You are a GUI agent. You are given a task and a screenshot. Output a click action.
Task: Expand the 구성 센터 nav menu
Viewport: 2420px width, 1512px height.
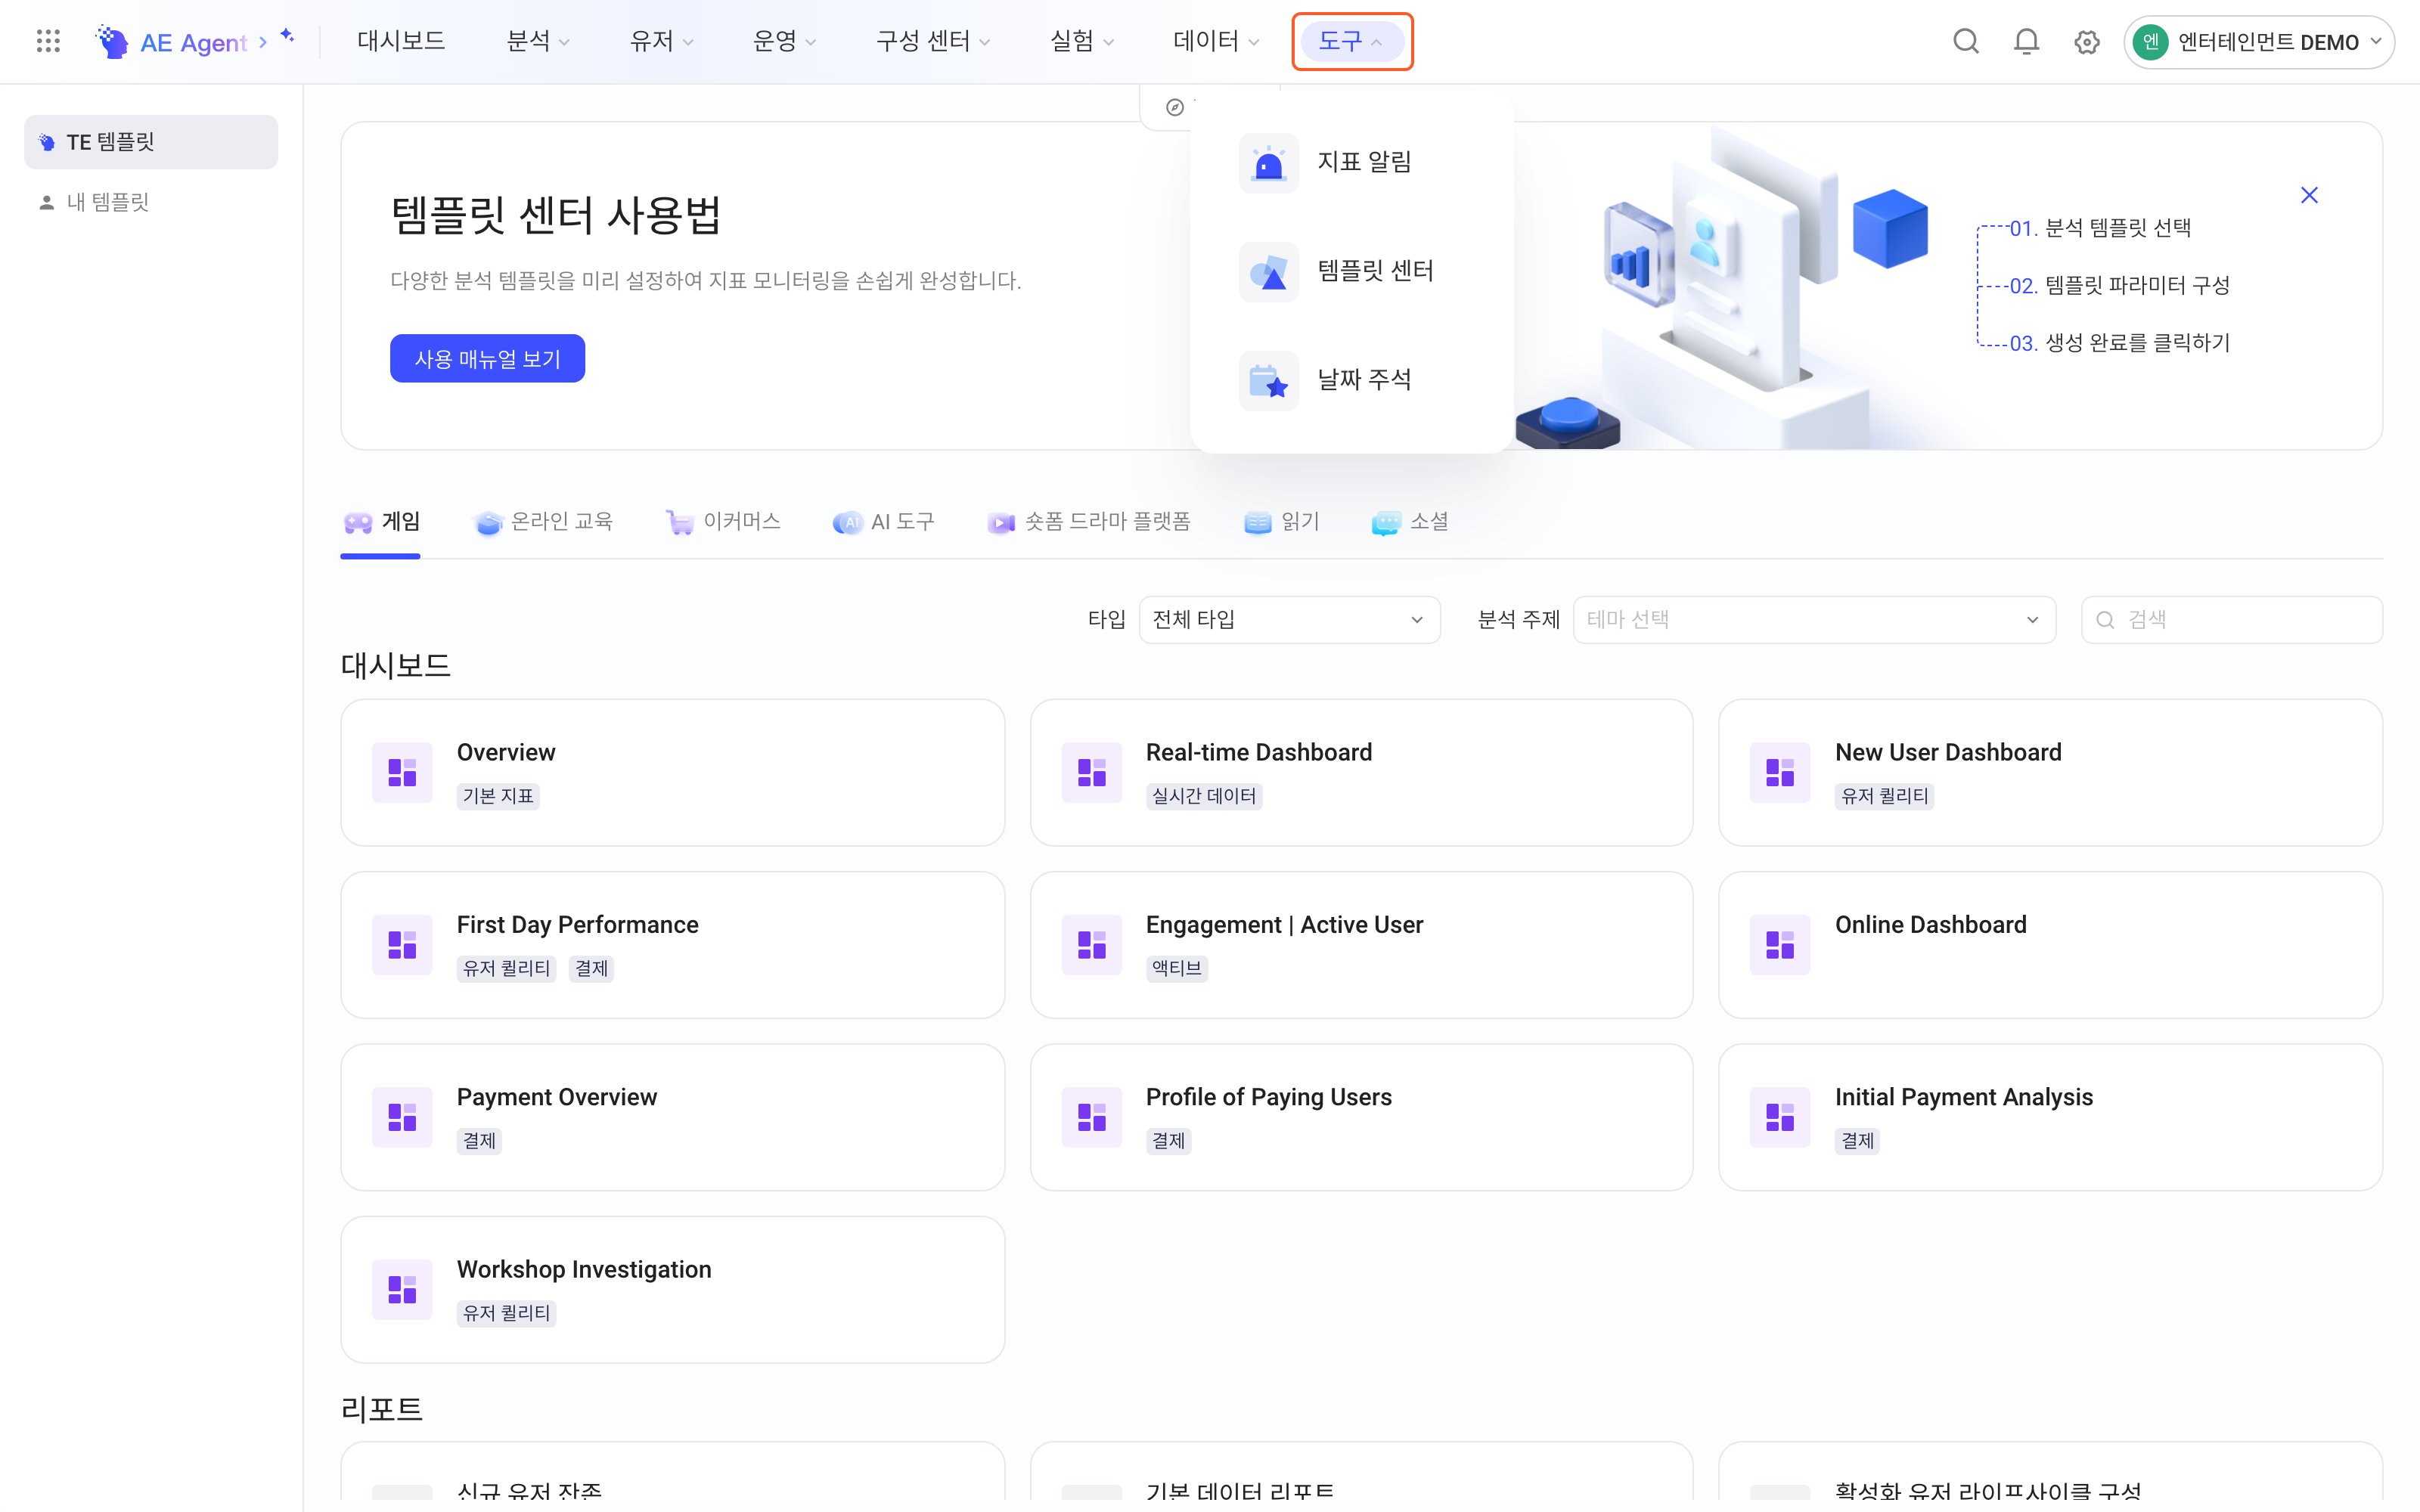coord(932,41)
